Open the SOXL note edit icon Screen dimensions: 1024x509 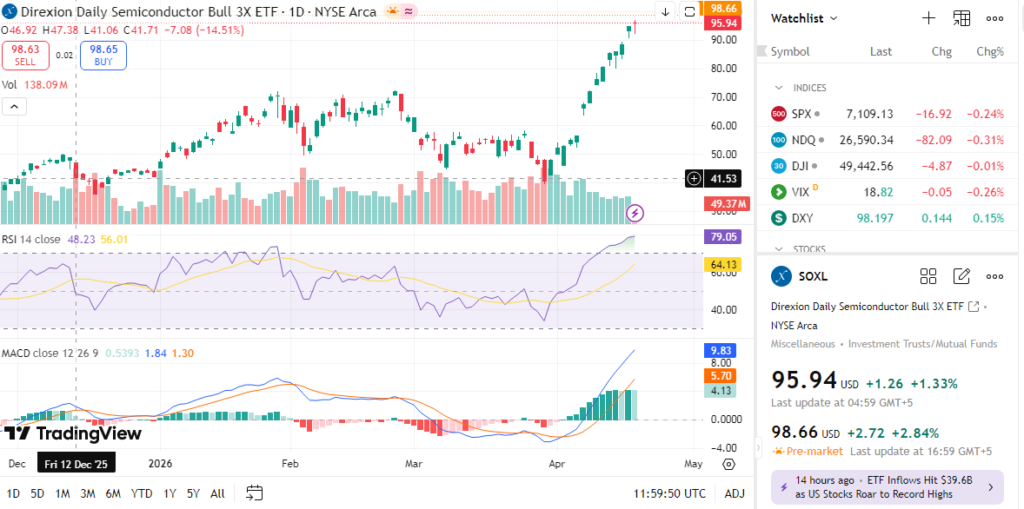click(961, 277)
